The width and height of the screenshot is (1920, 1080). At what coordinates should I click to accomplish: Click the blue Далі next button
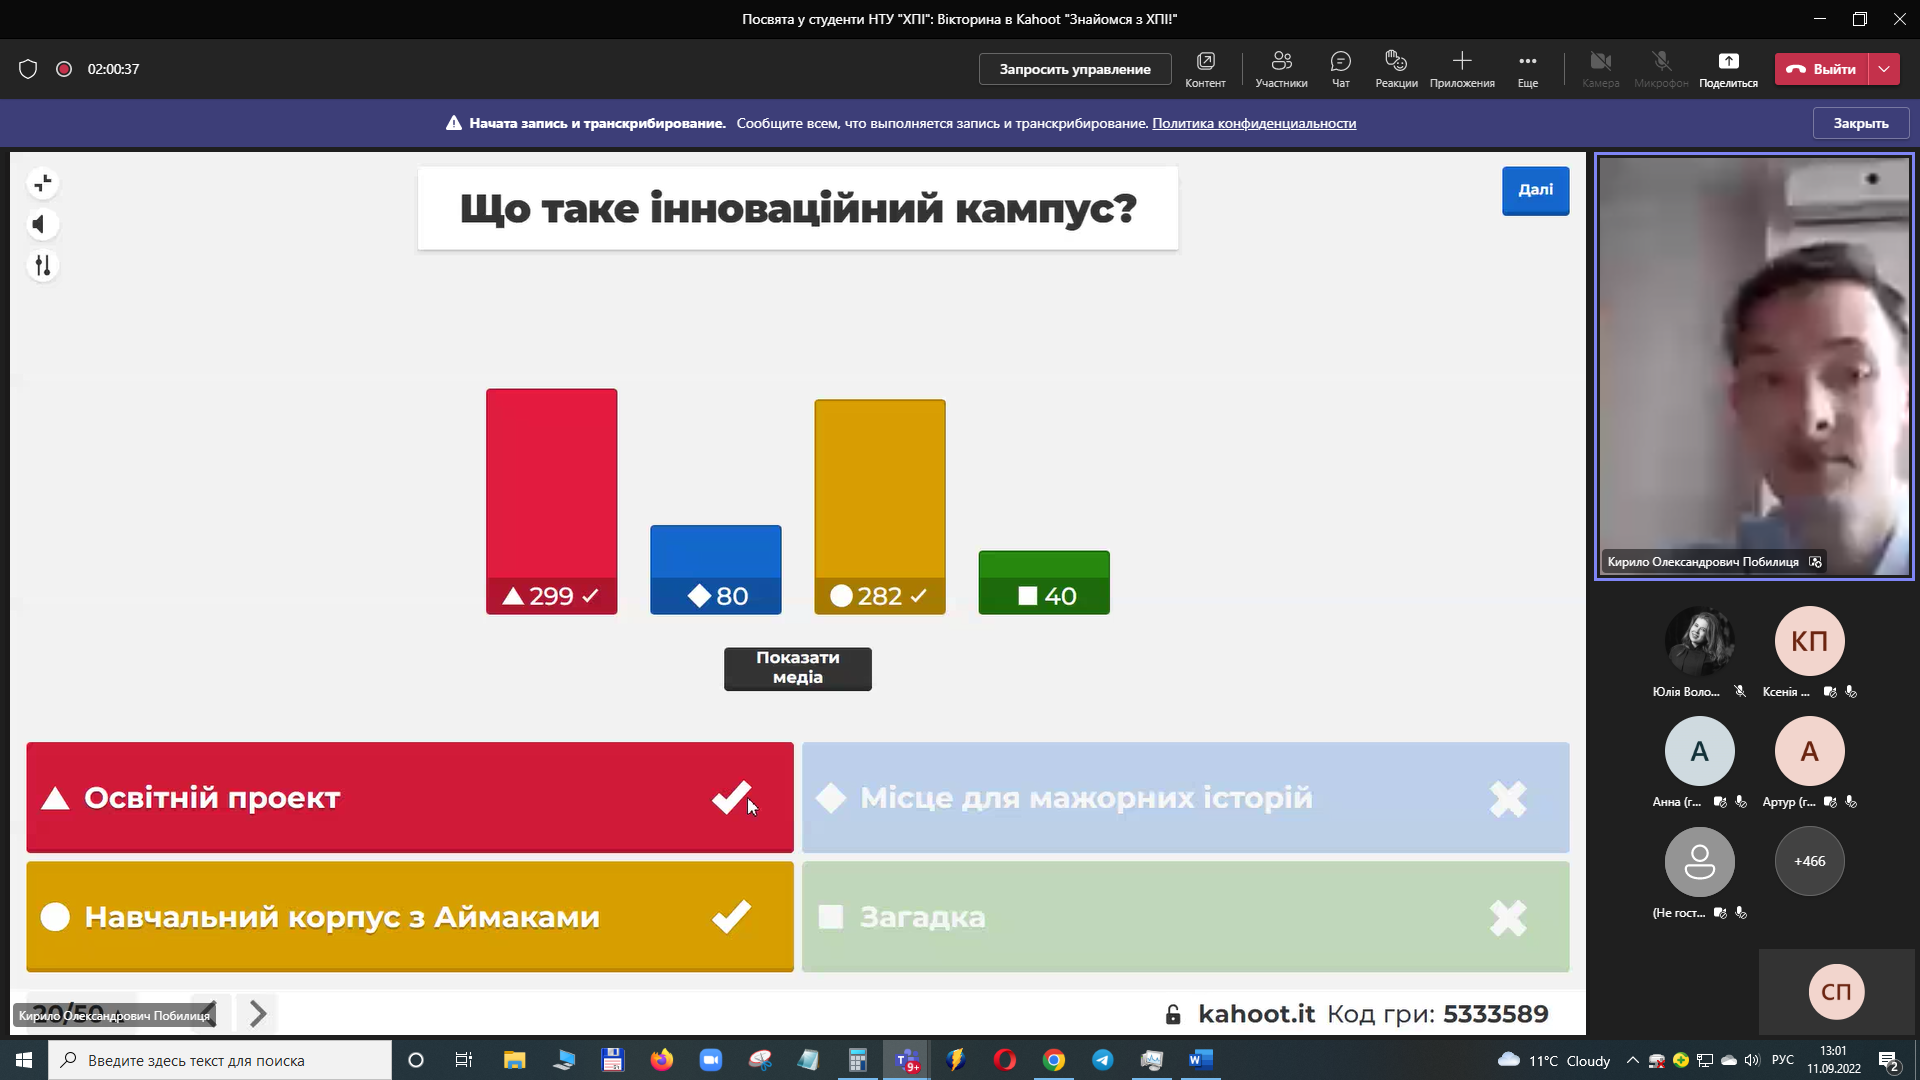tap(1535, 190)
